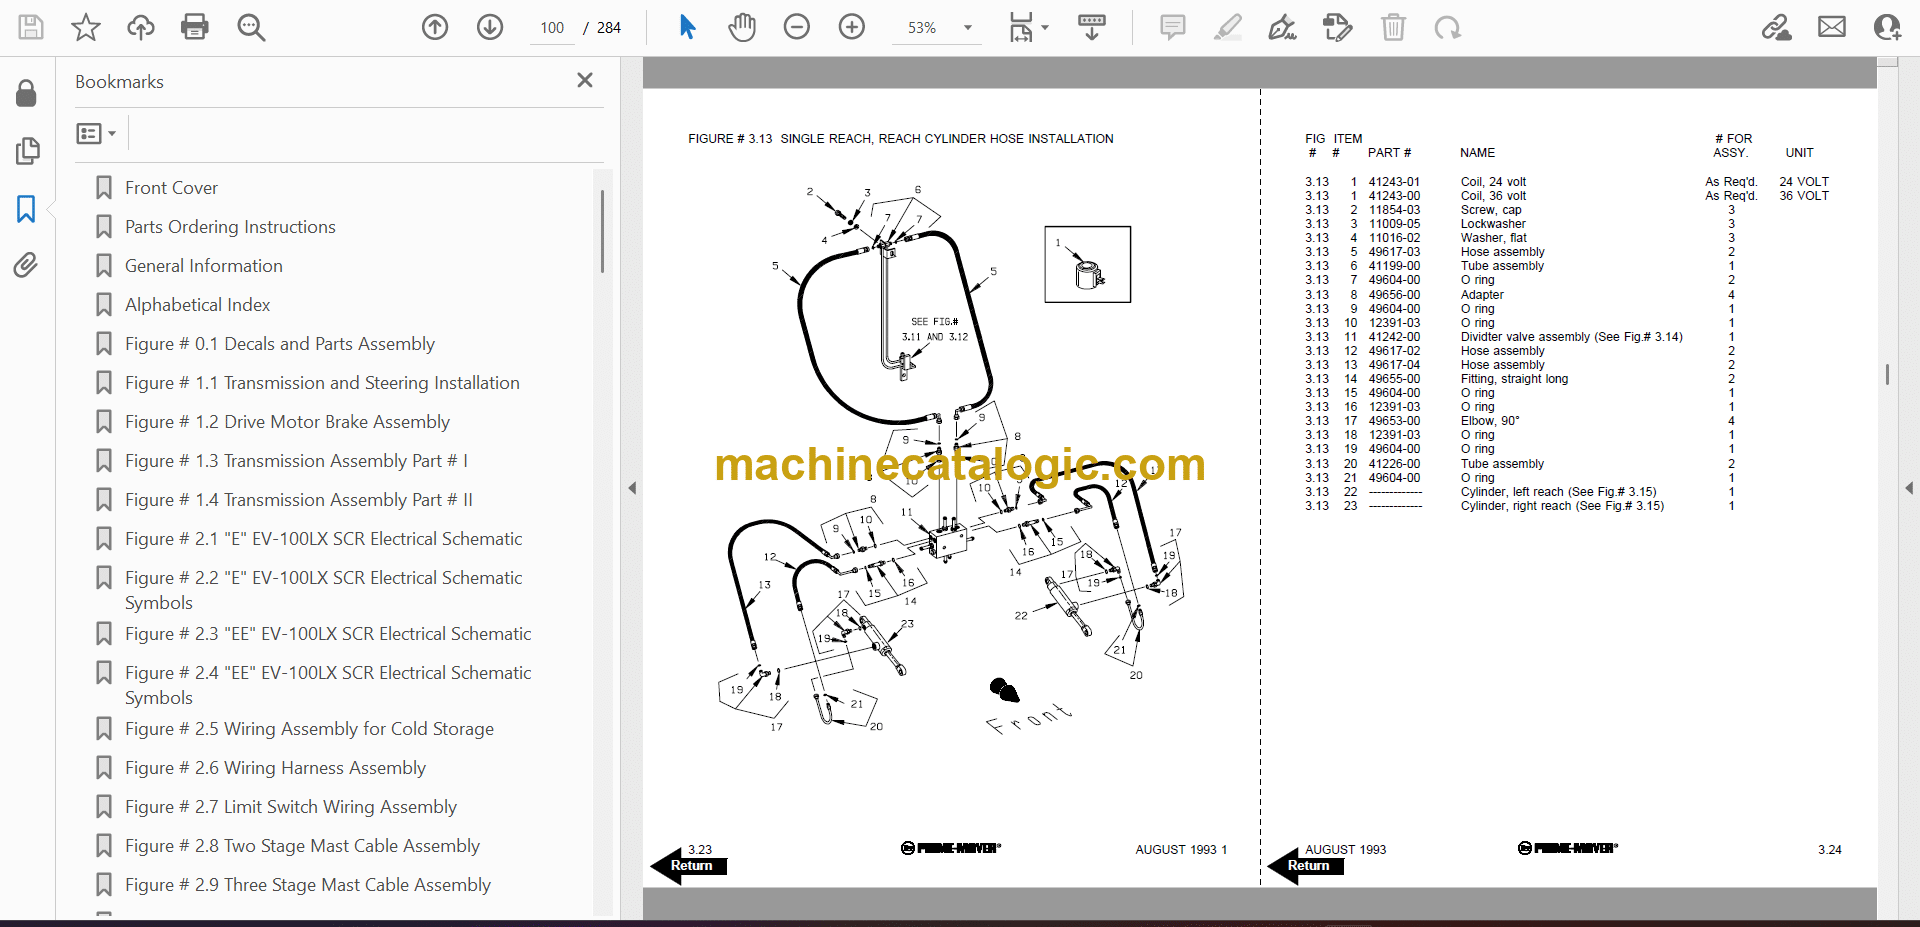
Task: Toggle the Bookmarks sidebar panel
Action: click(26, 209)
